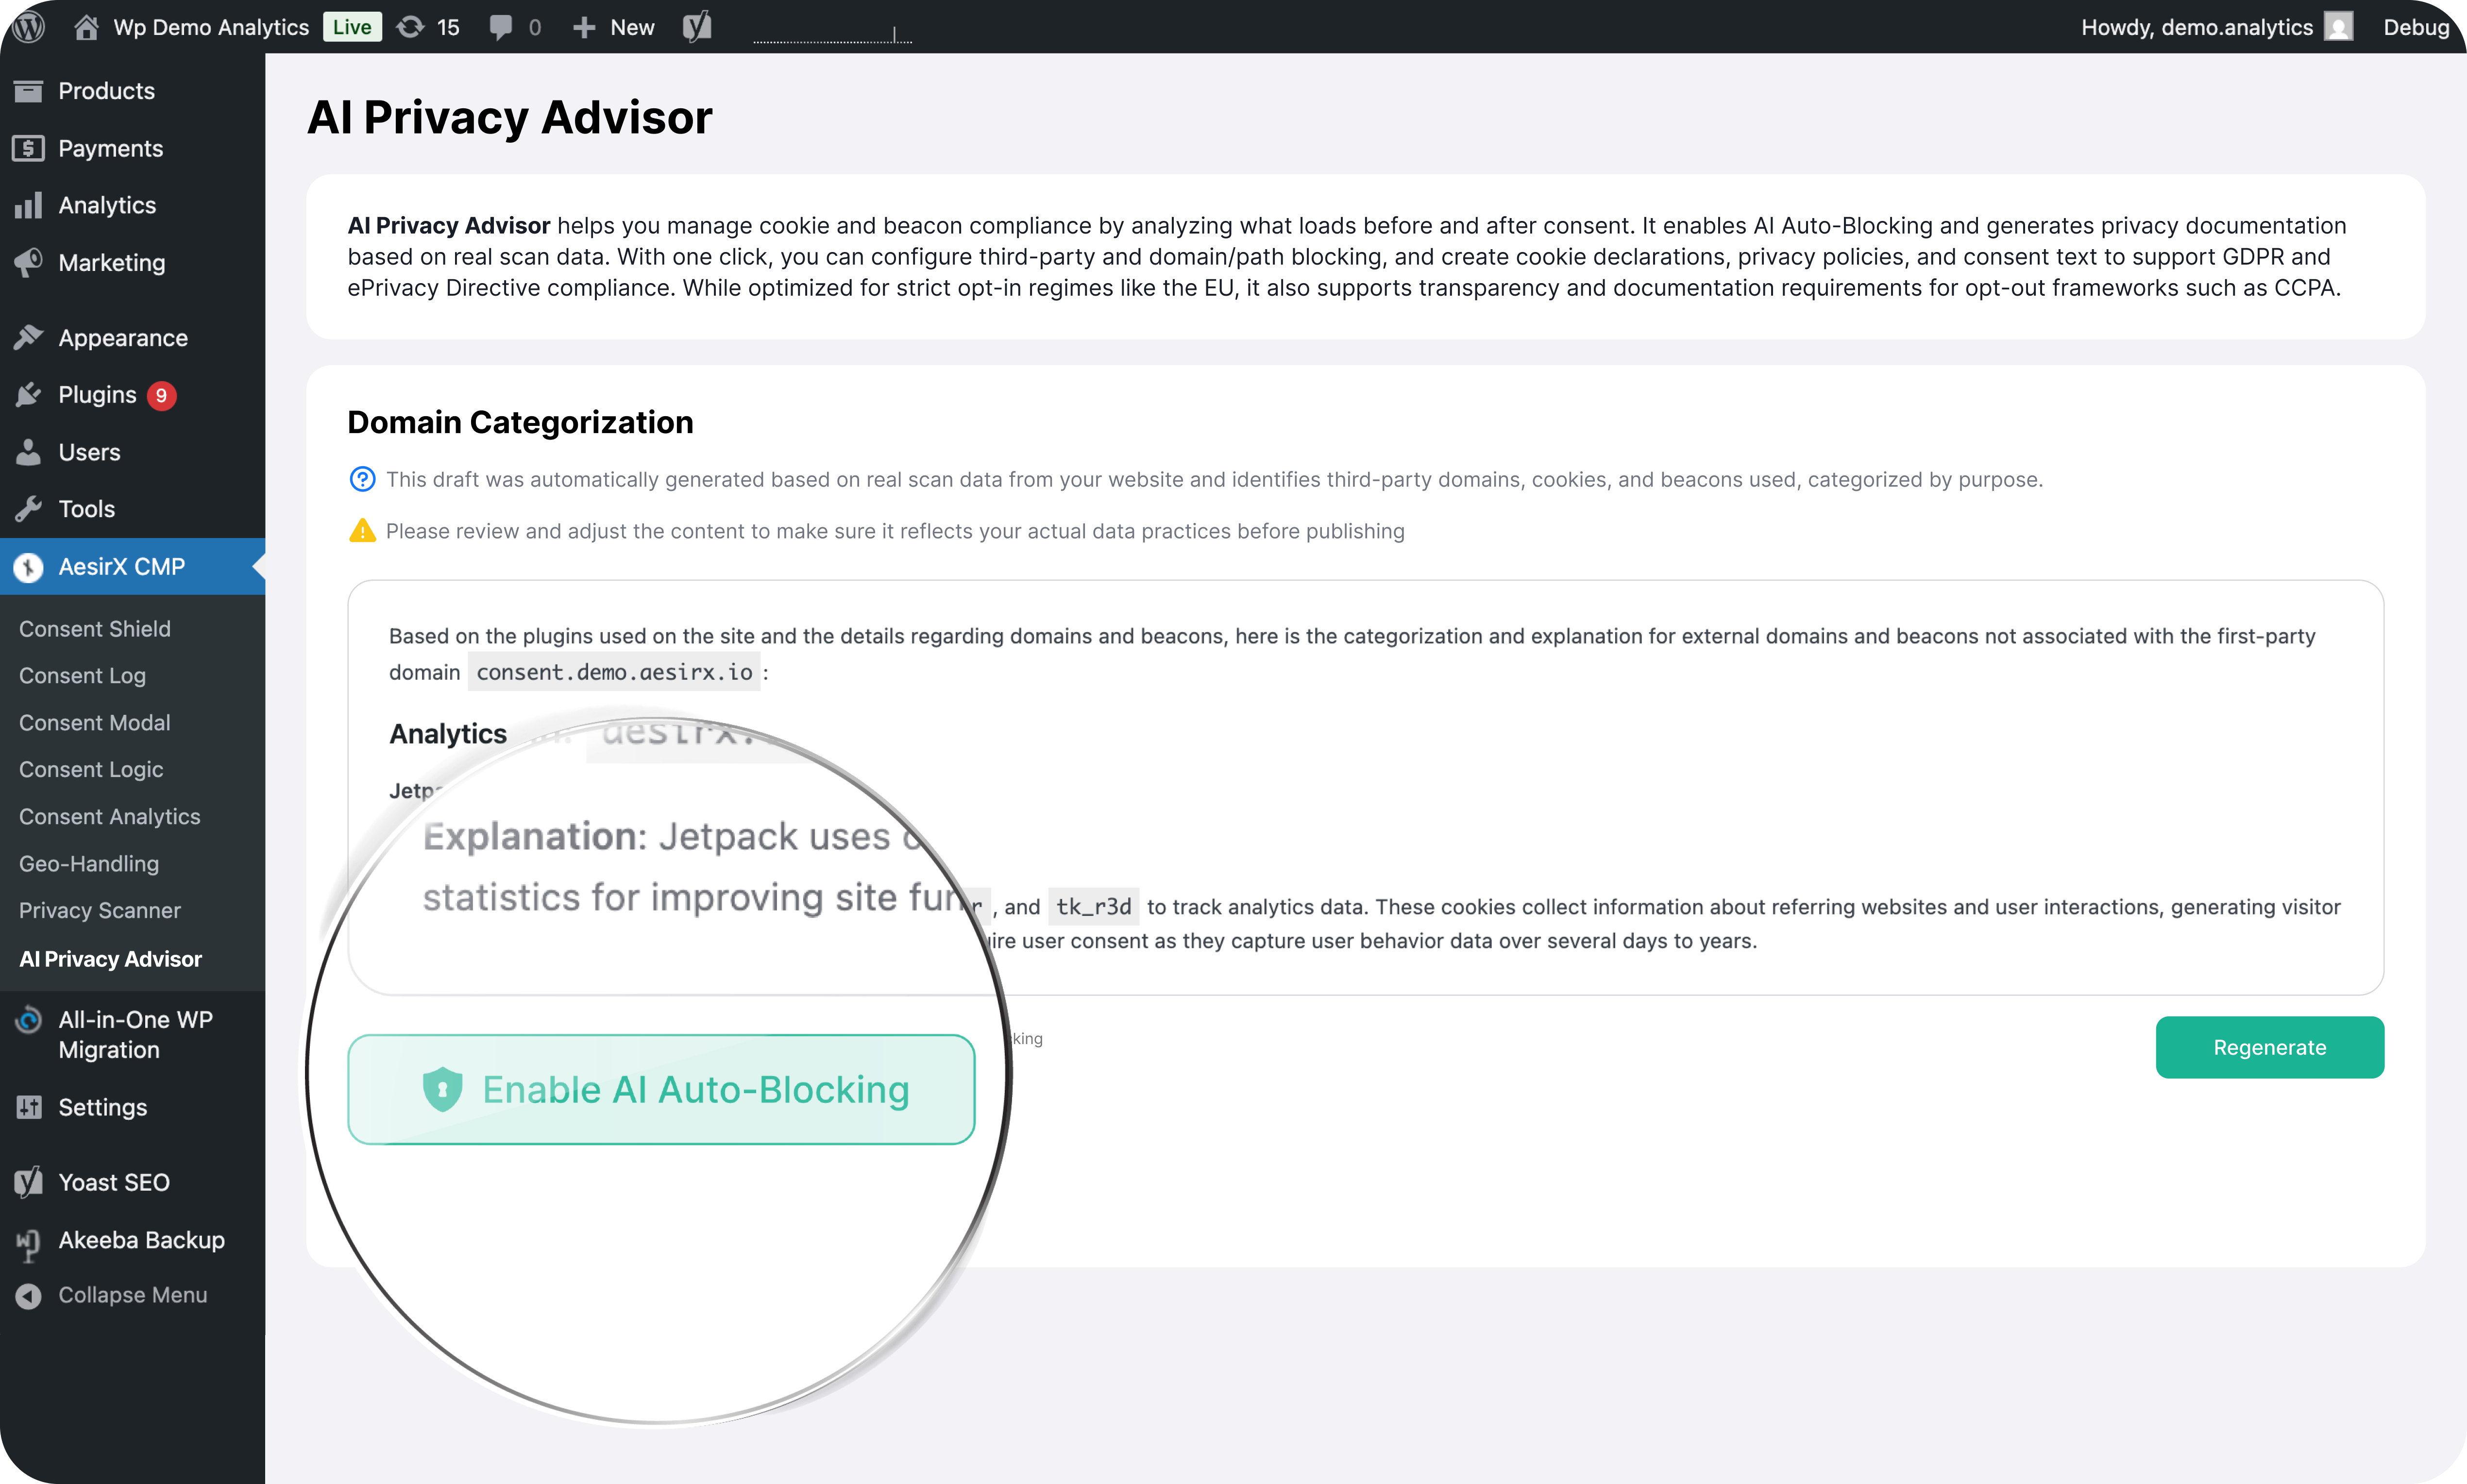Click the New label in admin bar
2467x1484 pixels.
(x=632, y=27)
